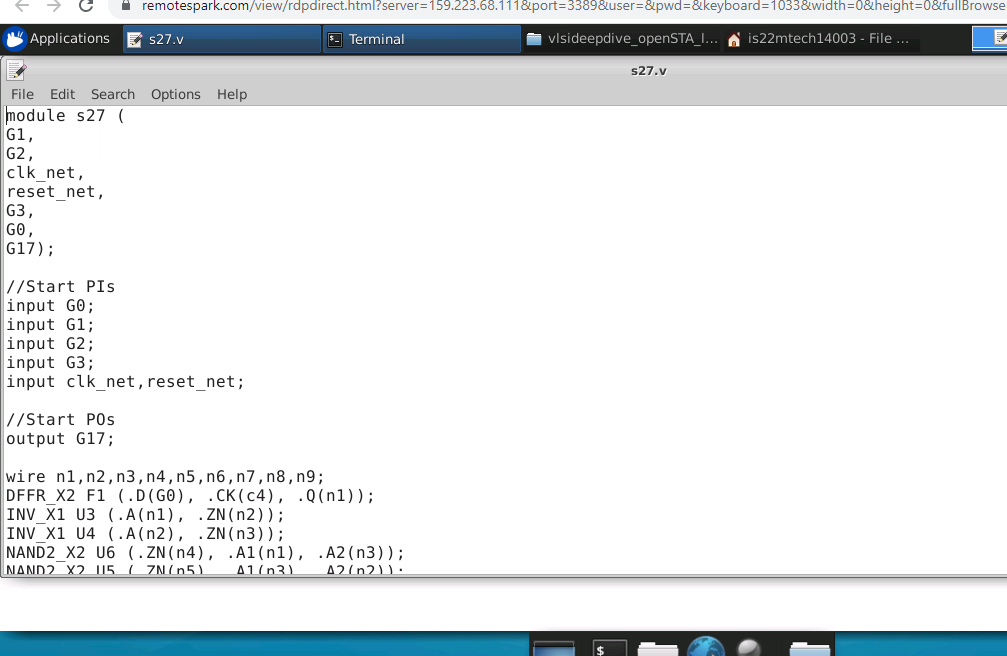Click the text editor icon beside the s27.v title
1007x656 pixels.
coord(15,69)
